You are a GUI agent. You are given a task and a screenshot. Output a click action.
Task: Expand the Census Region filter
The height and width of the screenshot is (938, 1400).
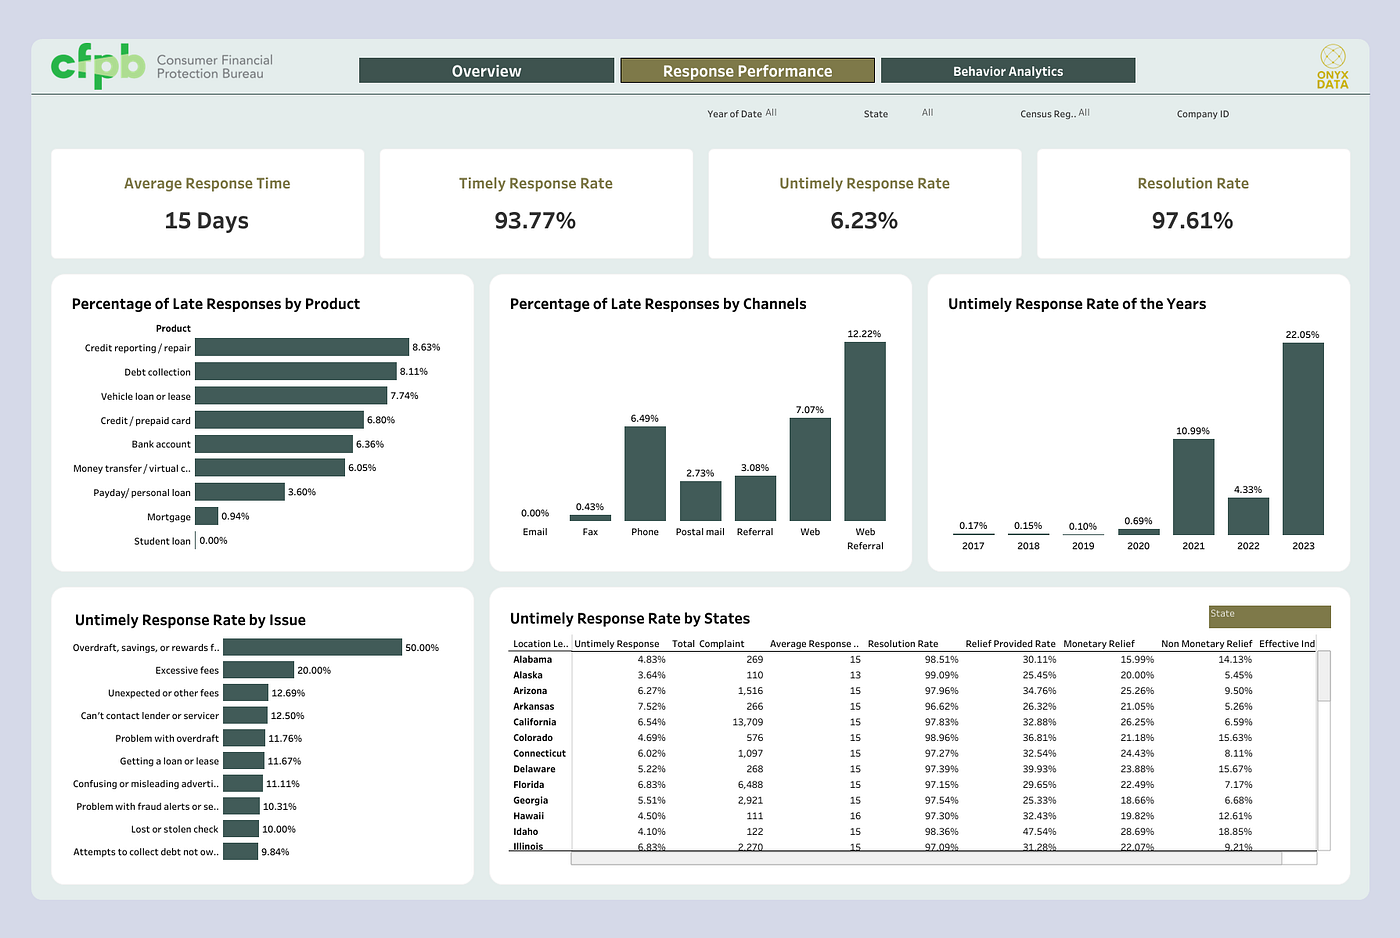pyautogui.click(x=1055, y=113)
